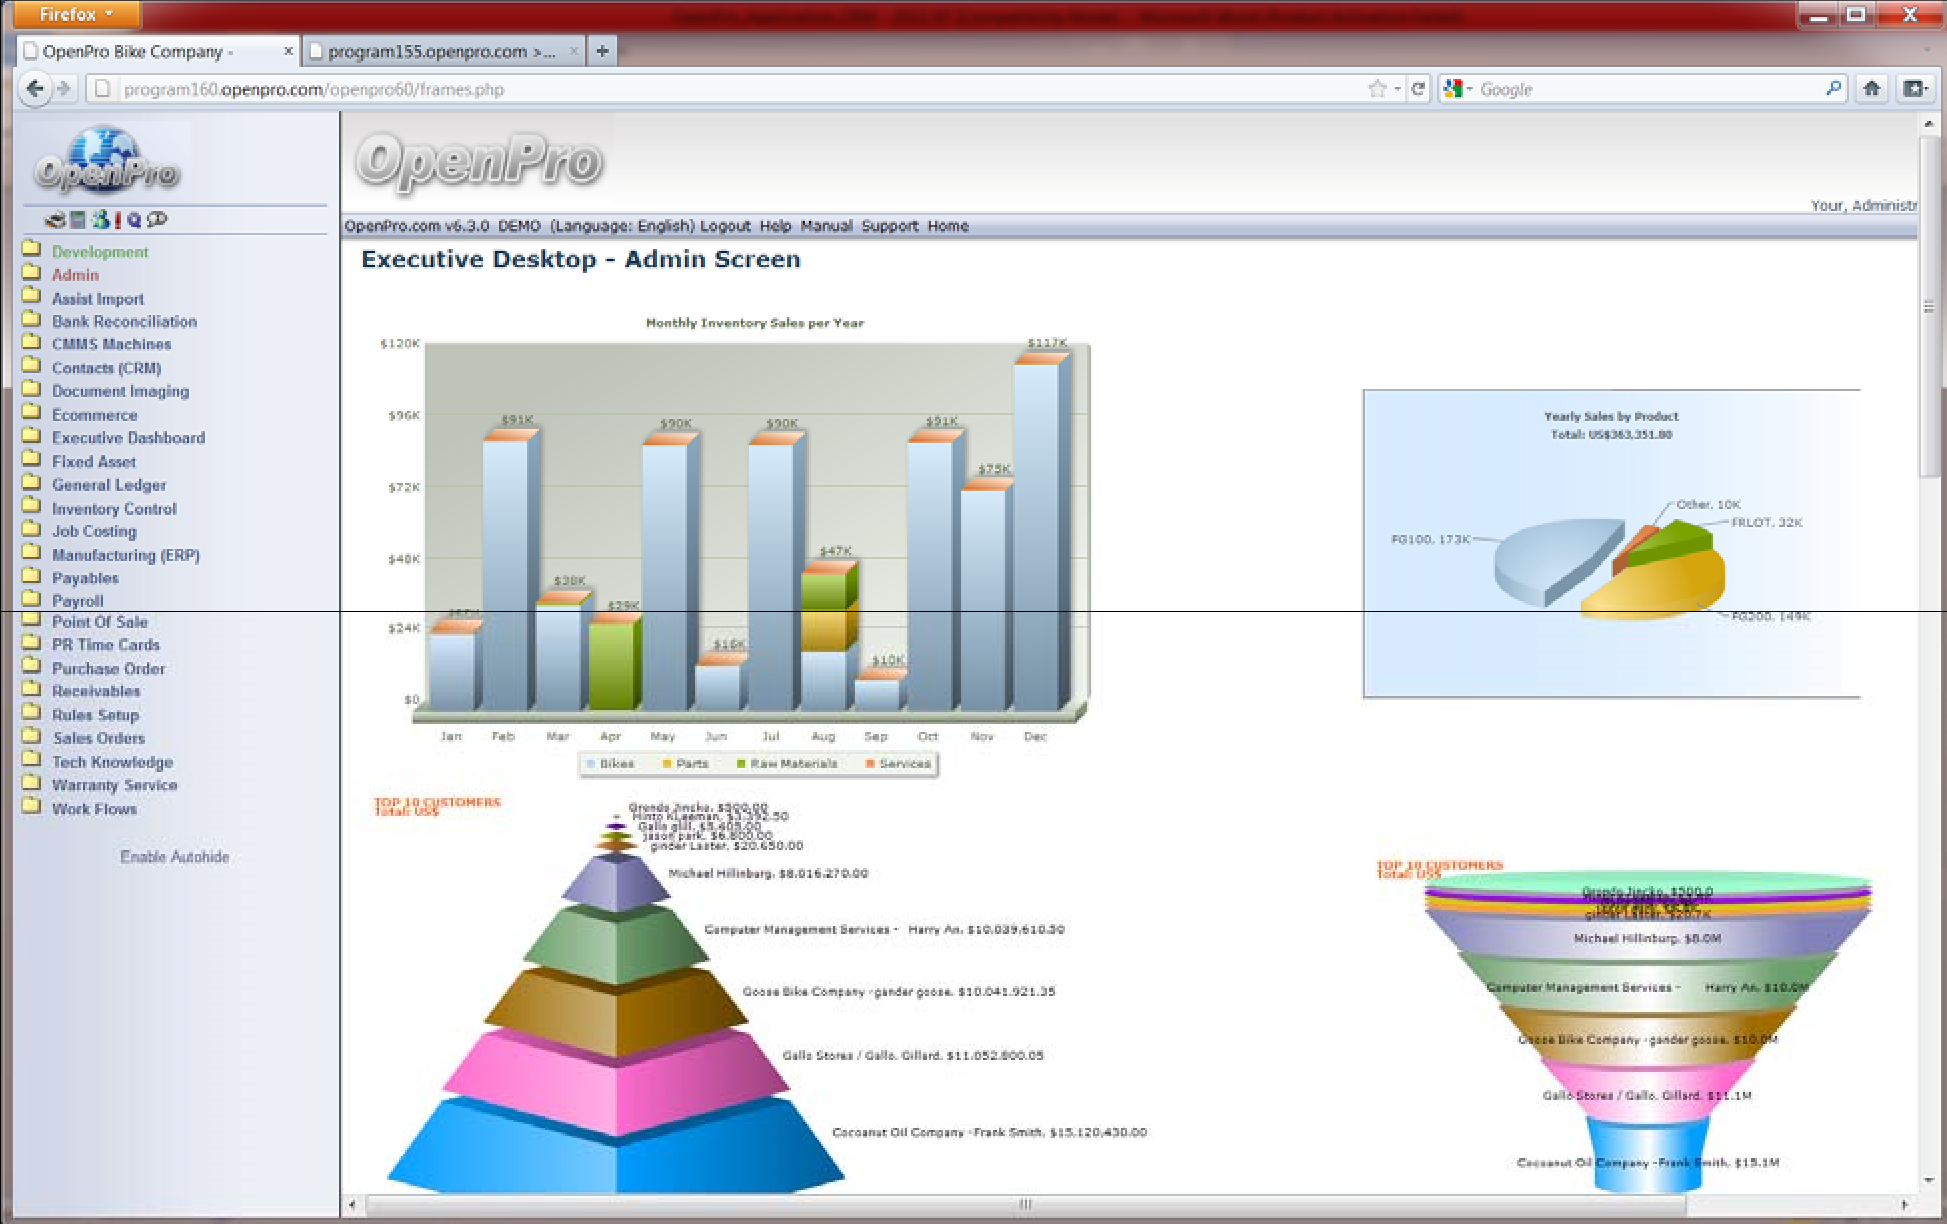Click the blue Q search icon
This screenshot has height=1224, width=1947.
point(134,220)
